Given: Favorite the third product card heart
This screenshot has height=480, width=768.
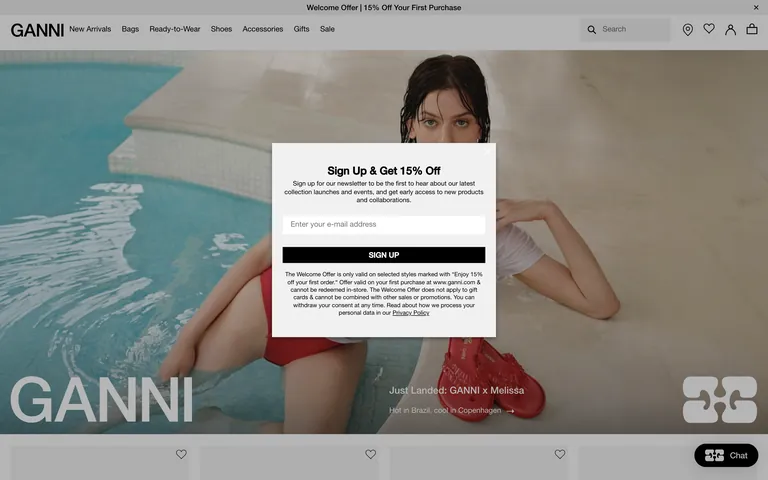Looking at the screenshot, I should pyautogui.click(x=560, y=454).
